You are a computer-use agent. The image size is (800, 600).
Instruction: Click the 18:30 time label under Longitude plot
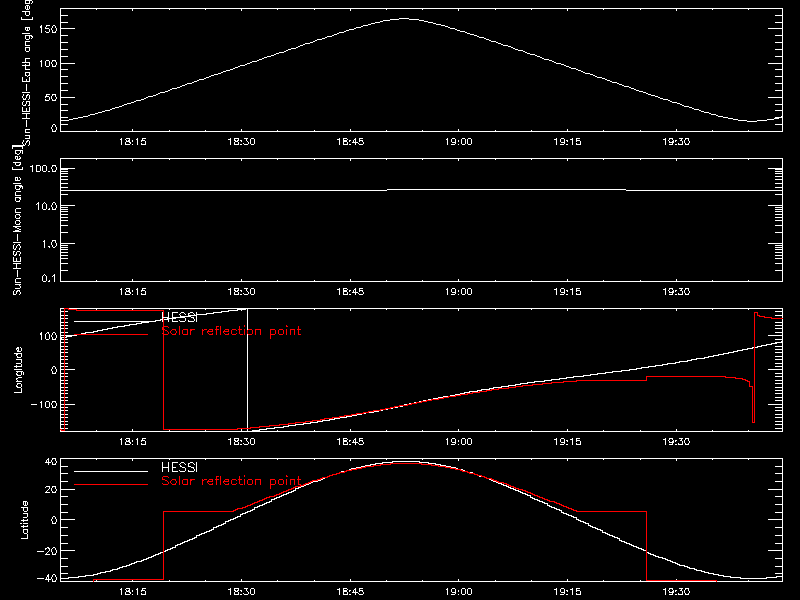pyautogui.click(x=241, y=442)
